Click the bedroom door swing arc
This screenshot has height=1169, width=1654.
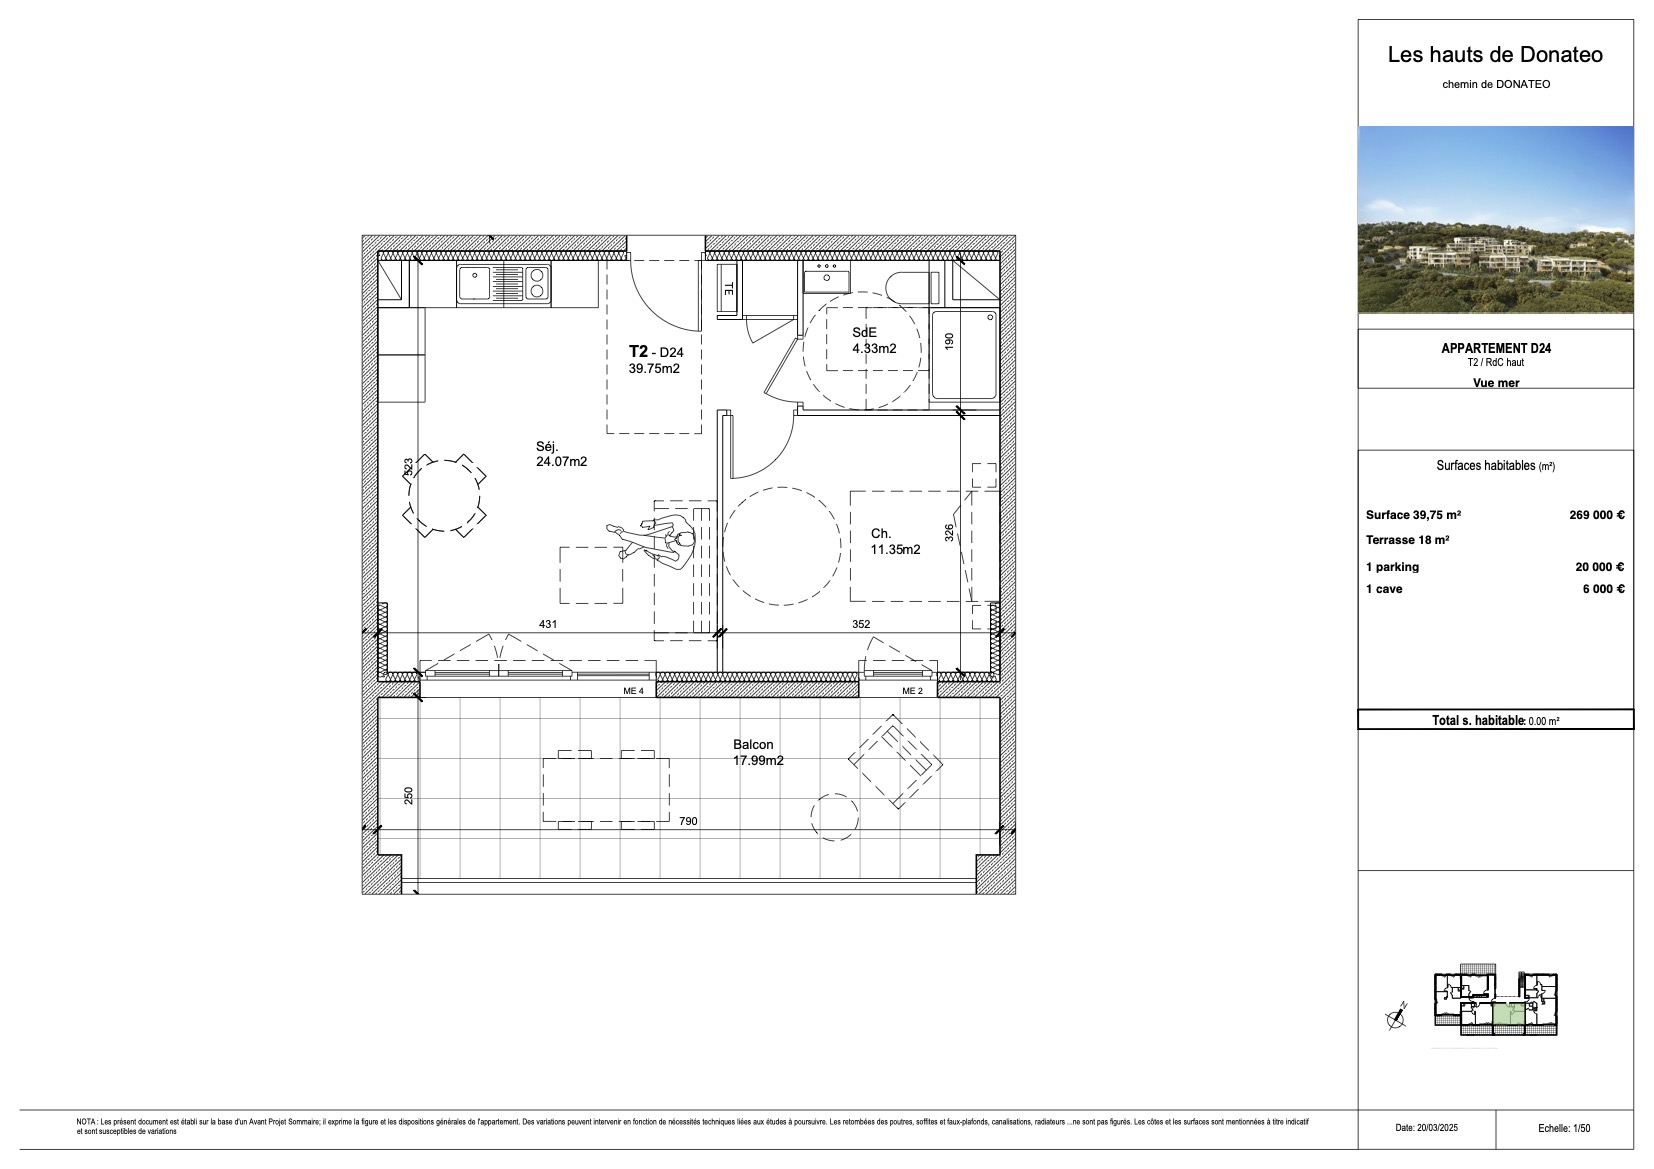coord(764,444)
